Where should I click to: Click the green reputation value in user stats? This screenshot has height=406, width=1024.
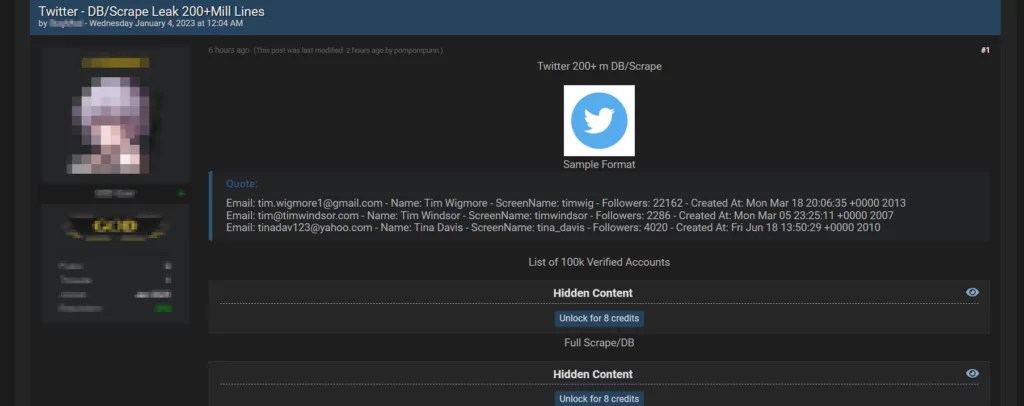click(163, 308)
